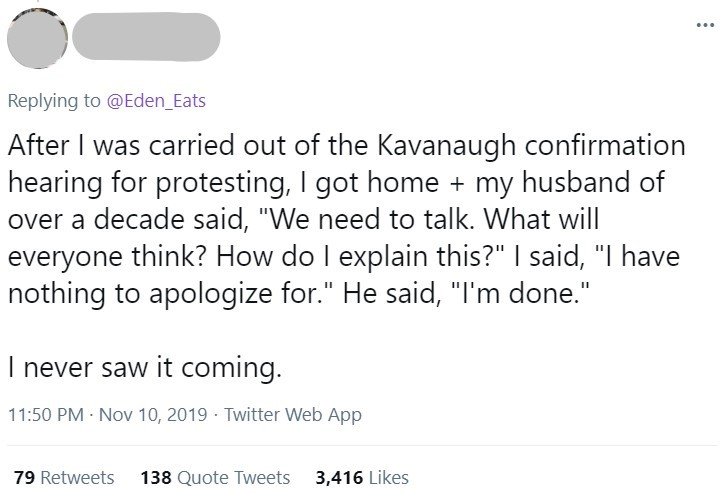View the 79 Retweets list
Screen dimensions: 726x498
pyautogui.click(x=63, y=477)
